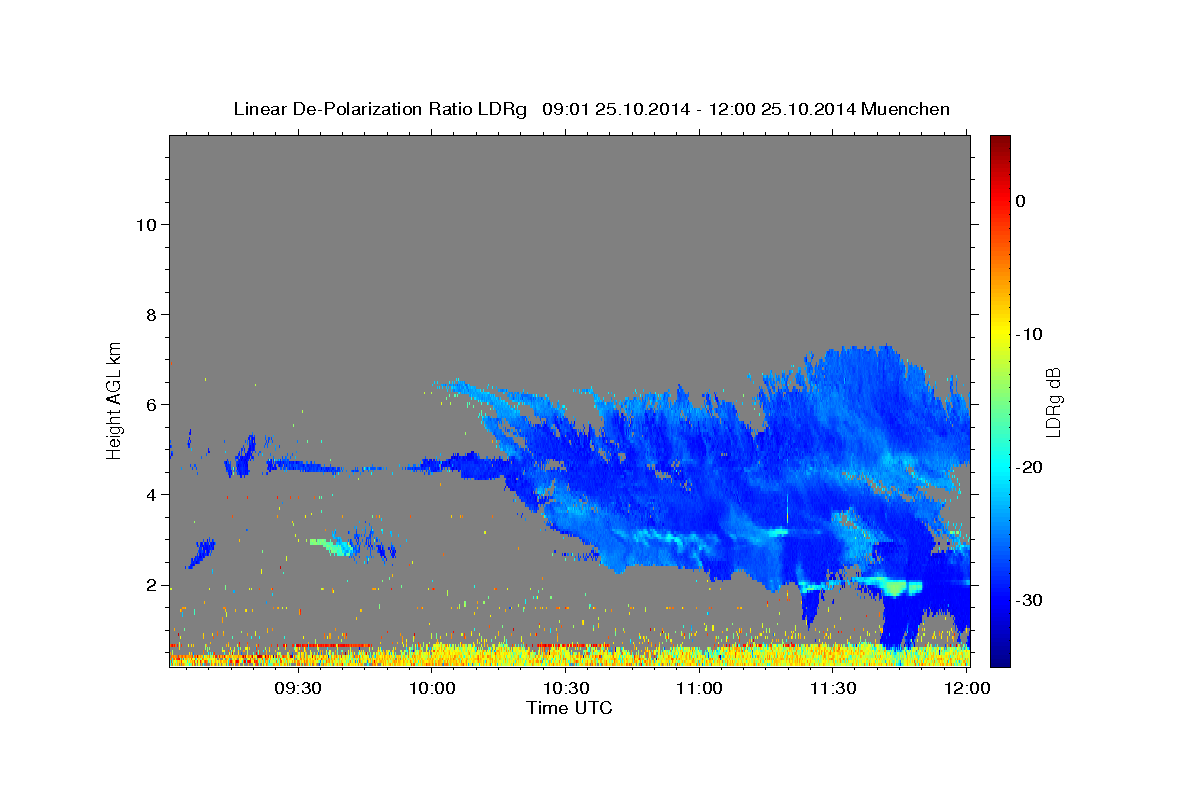This screenshot has width=1200, height=800.
Task: Click the 'Height AGL km' y-axis label
Action: pyautogui.click(x=114, y=399)
